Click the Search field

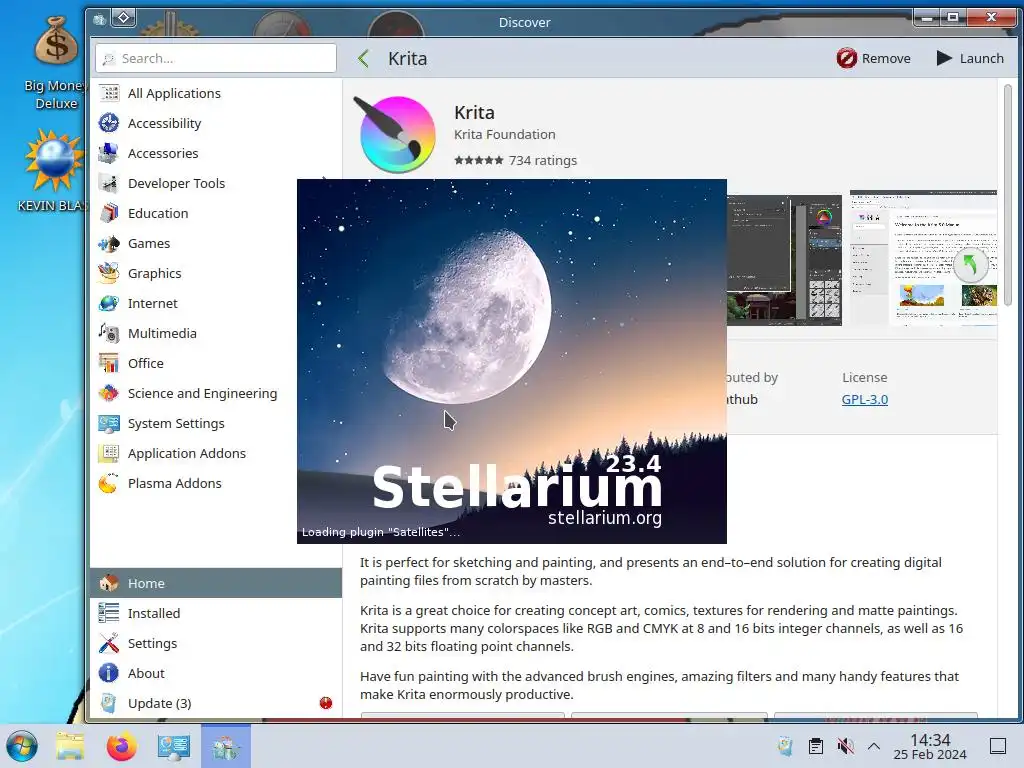pyautogui.click(x=216, y=58)
